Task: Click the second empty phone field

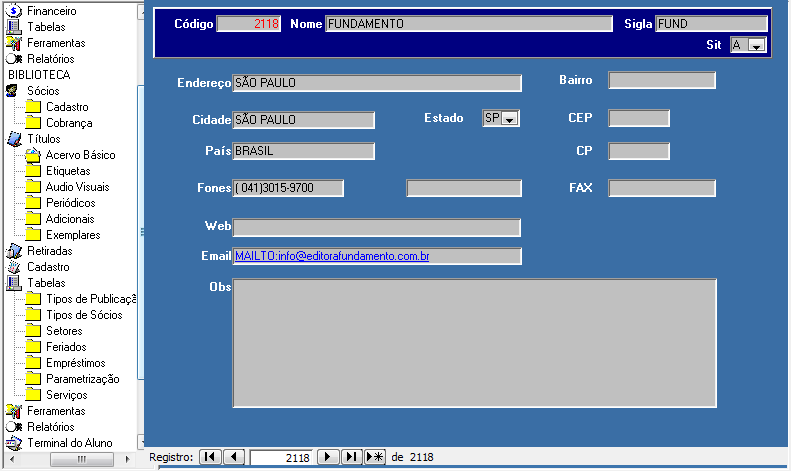Action: click(x=464, y=188)
